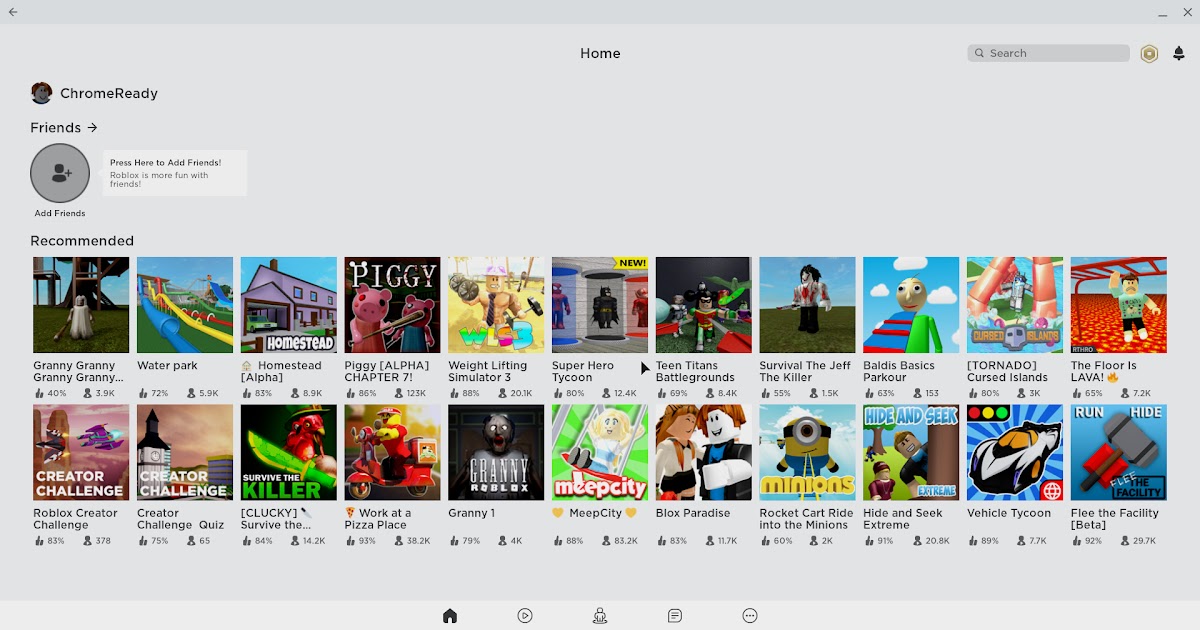Open the Discover play icon in bottom bar
This screenshot has width=1200, height=630.
tap(525, 616)
